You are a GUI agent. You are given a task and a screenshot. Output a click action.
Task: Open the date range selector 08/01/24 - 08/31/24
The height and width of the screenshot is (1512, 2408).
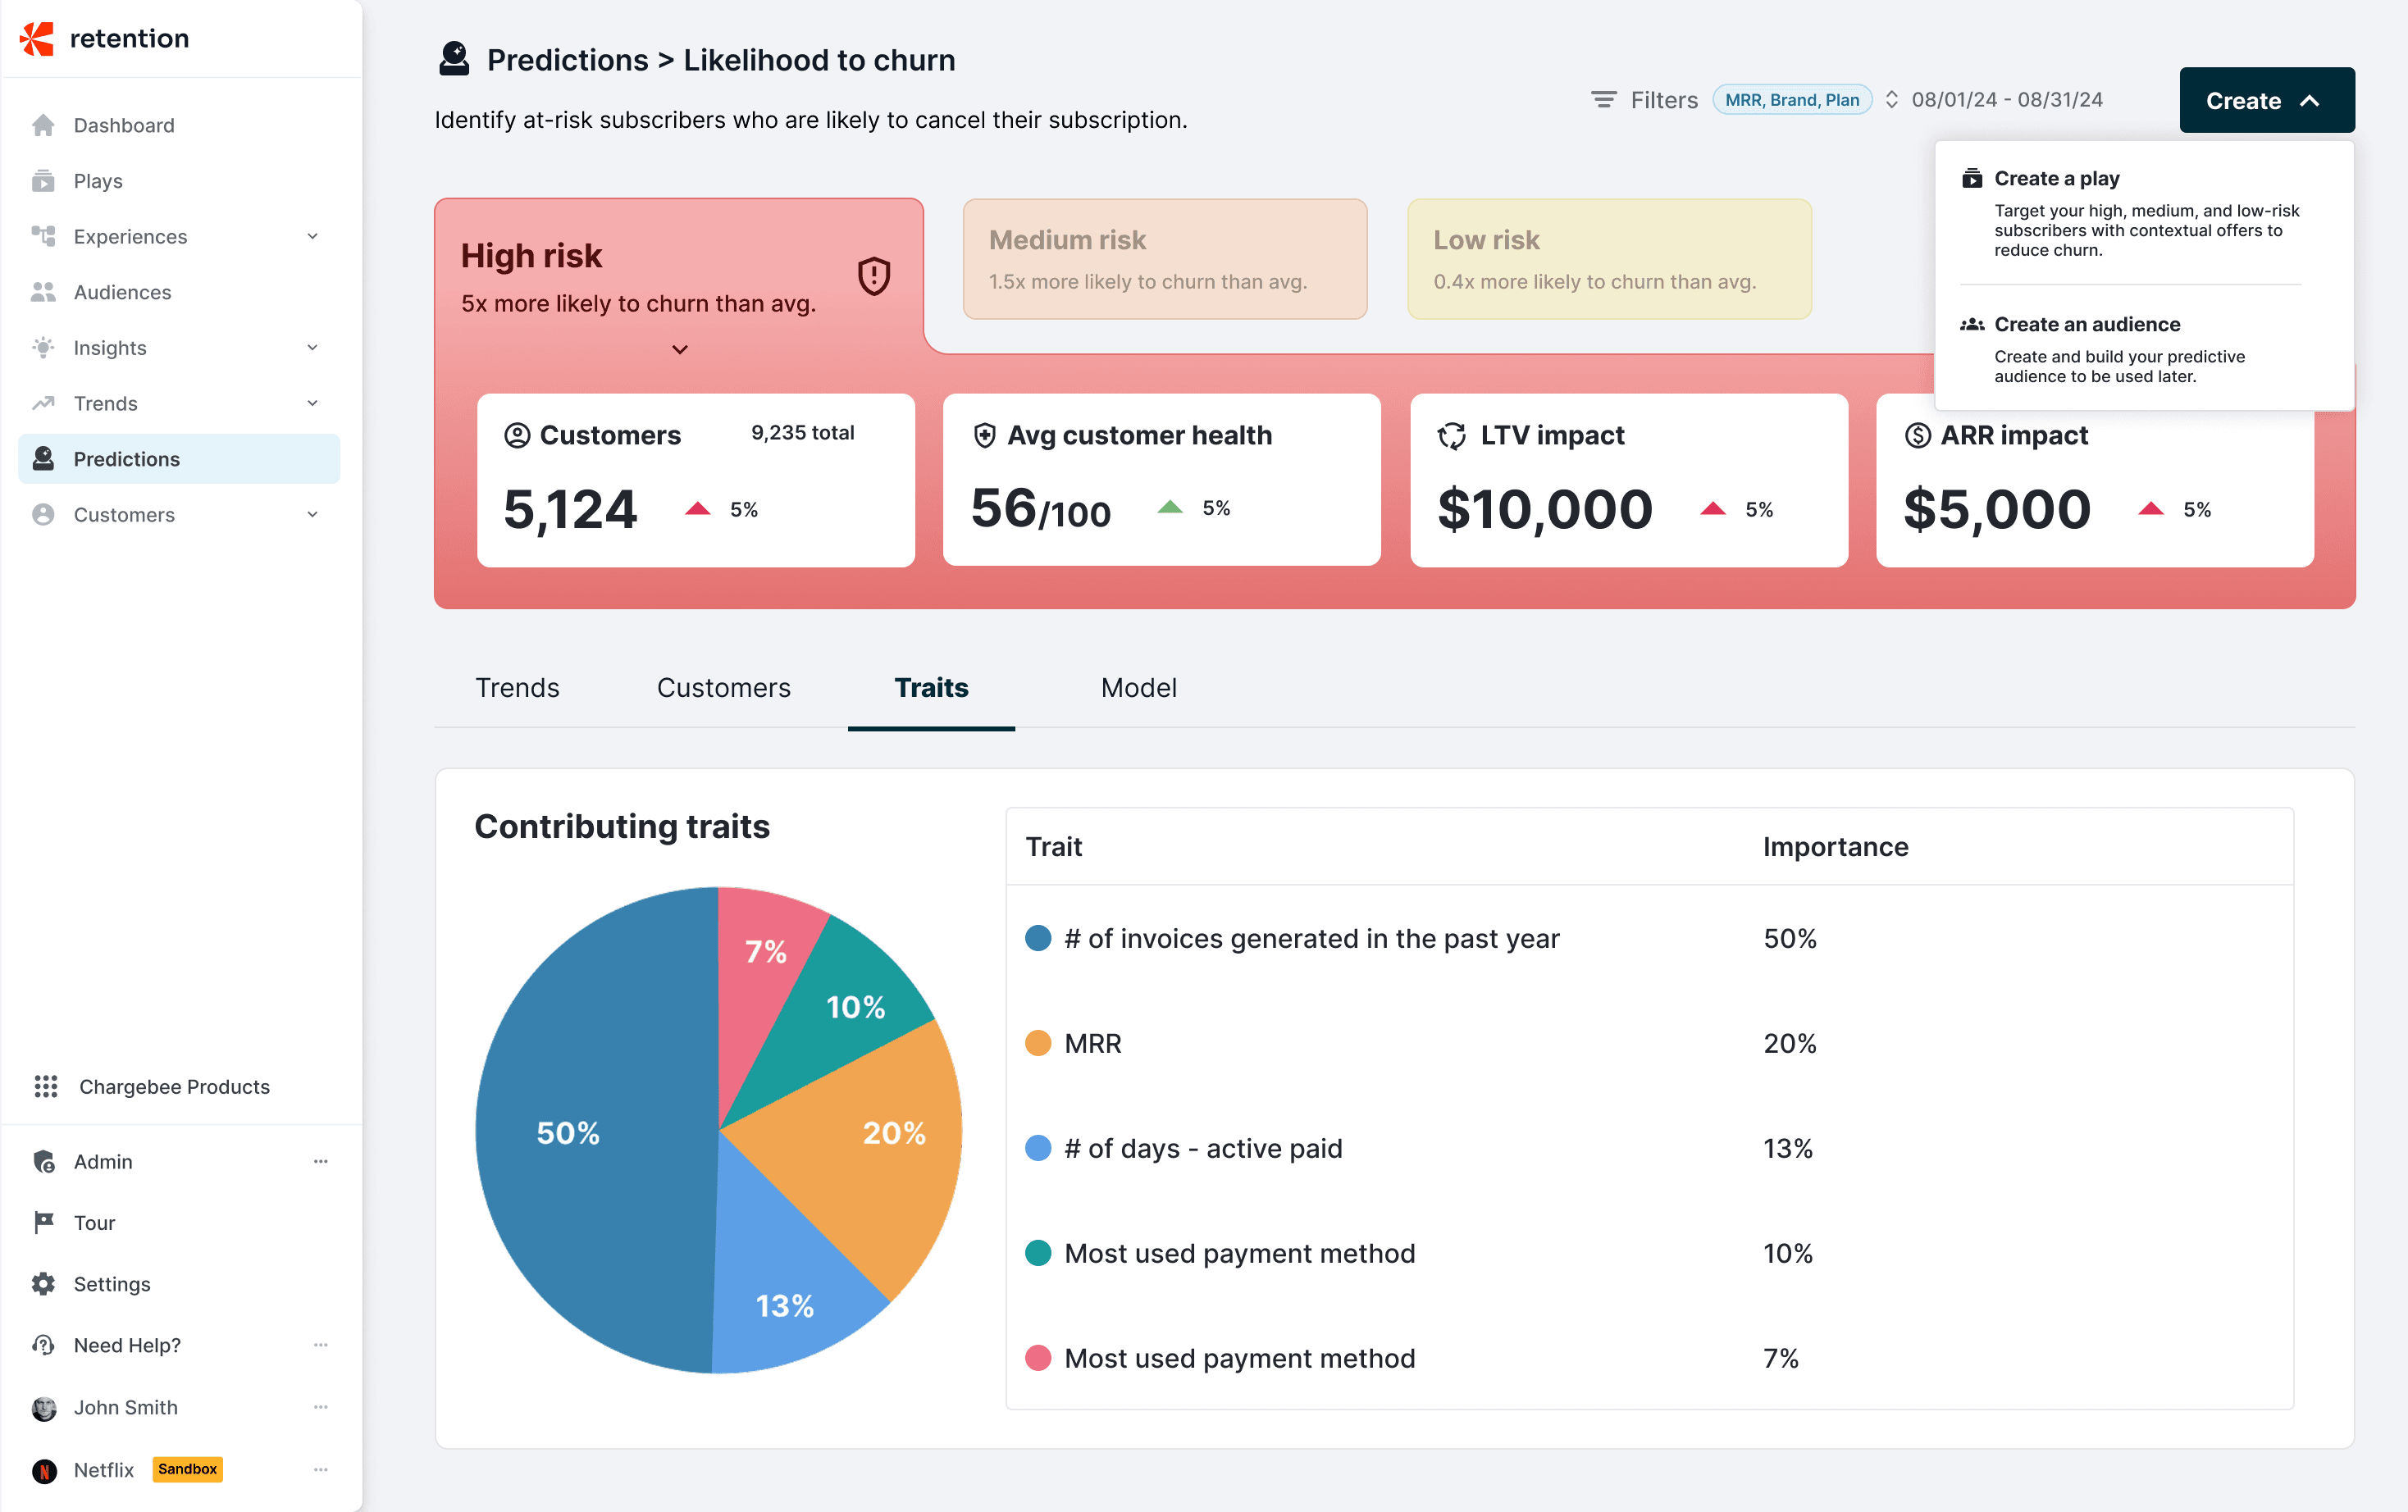(x=2005, y=100)
